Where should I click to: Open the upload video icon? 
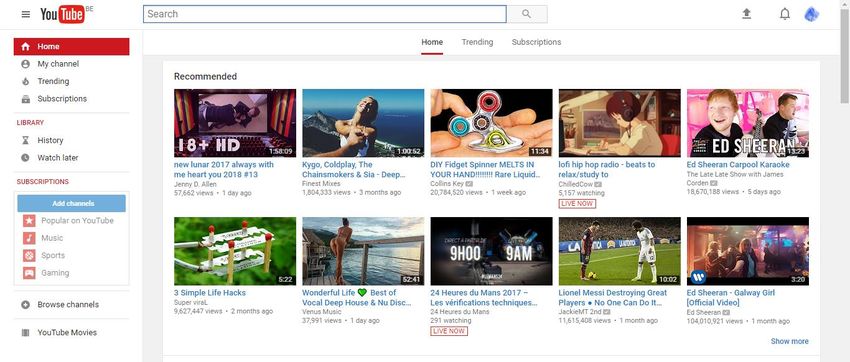(x=746, y=14)
